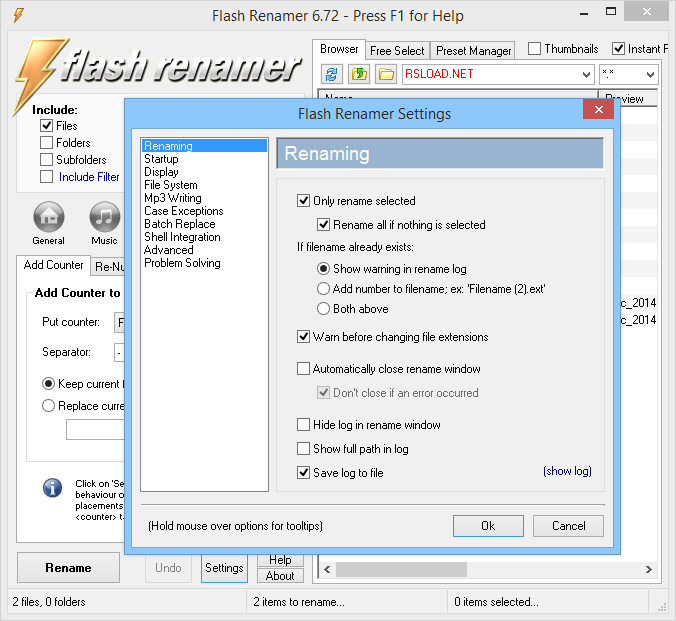Switch to the Add Counter tab
The height and width of the screenshot is (621, 676).
[53, 265]
